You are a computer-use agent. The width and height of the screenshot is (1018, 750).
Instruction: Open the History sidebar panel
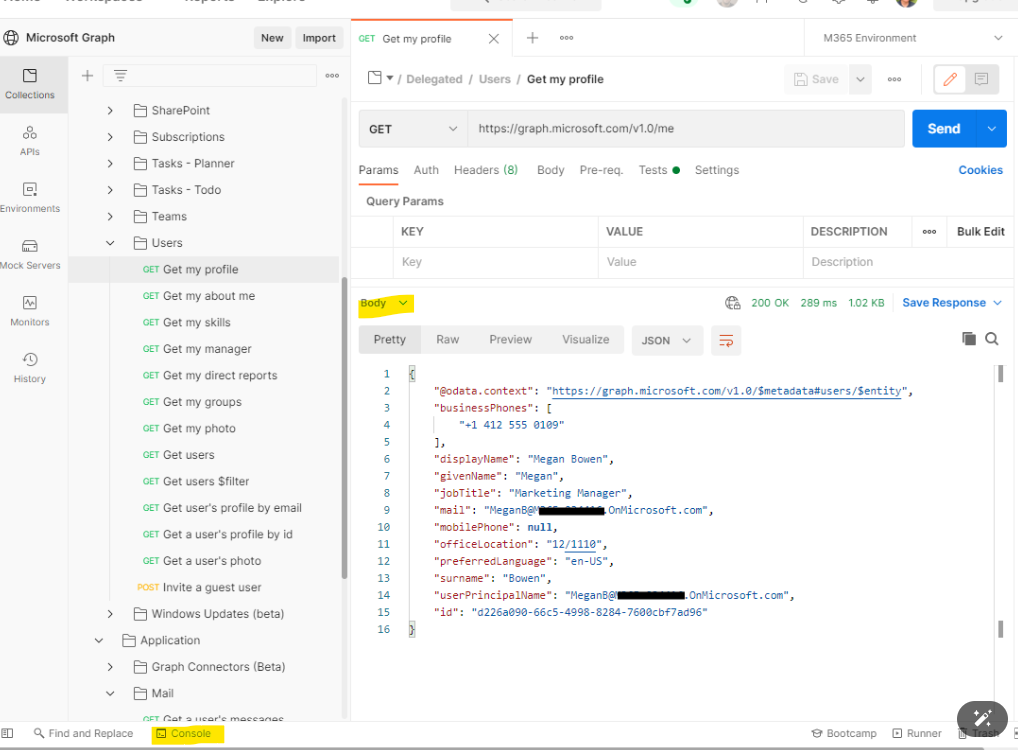pos(30,368)
